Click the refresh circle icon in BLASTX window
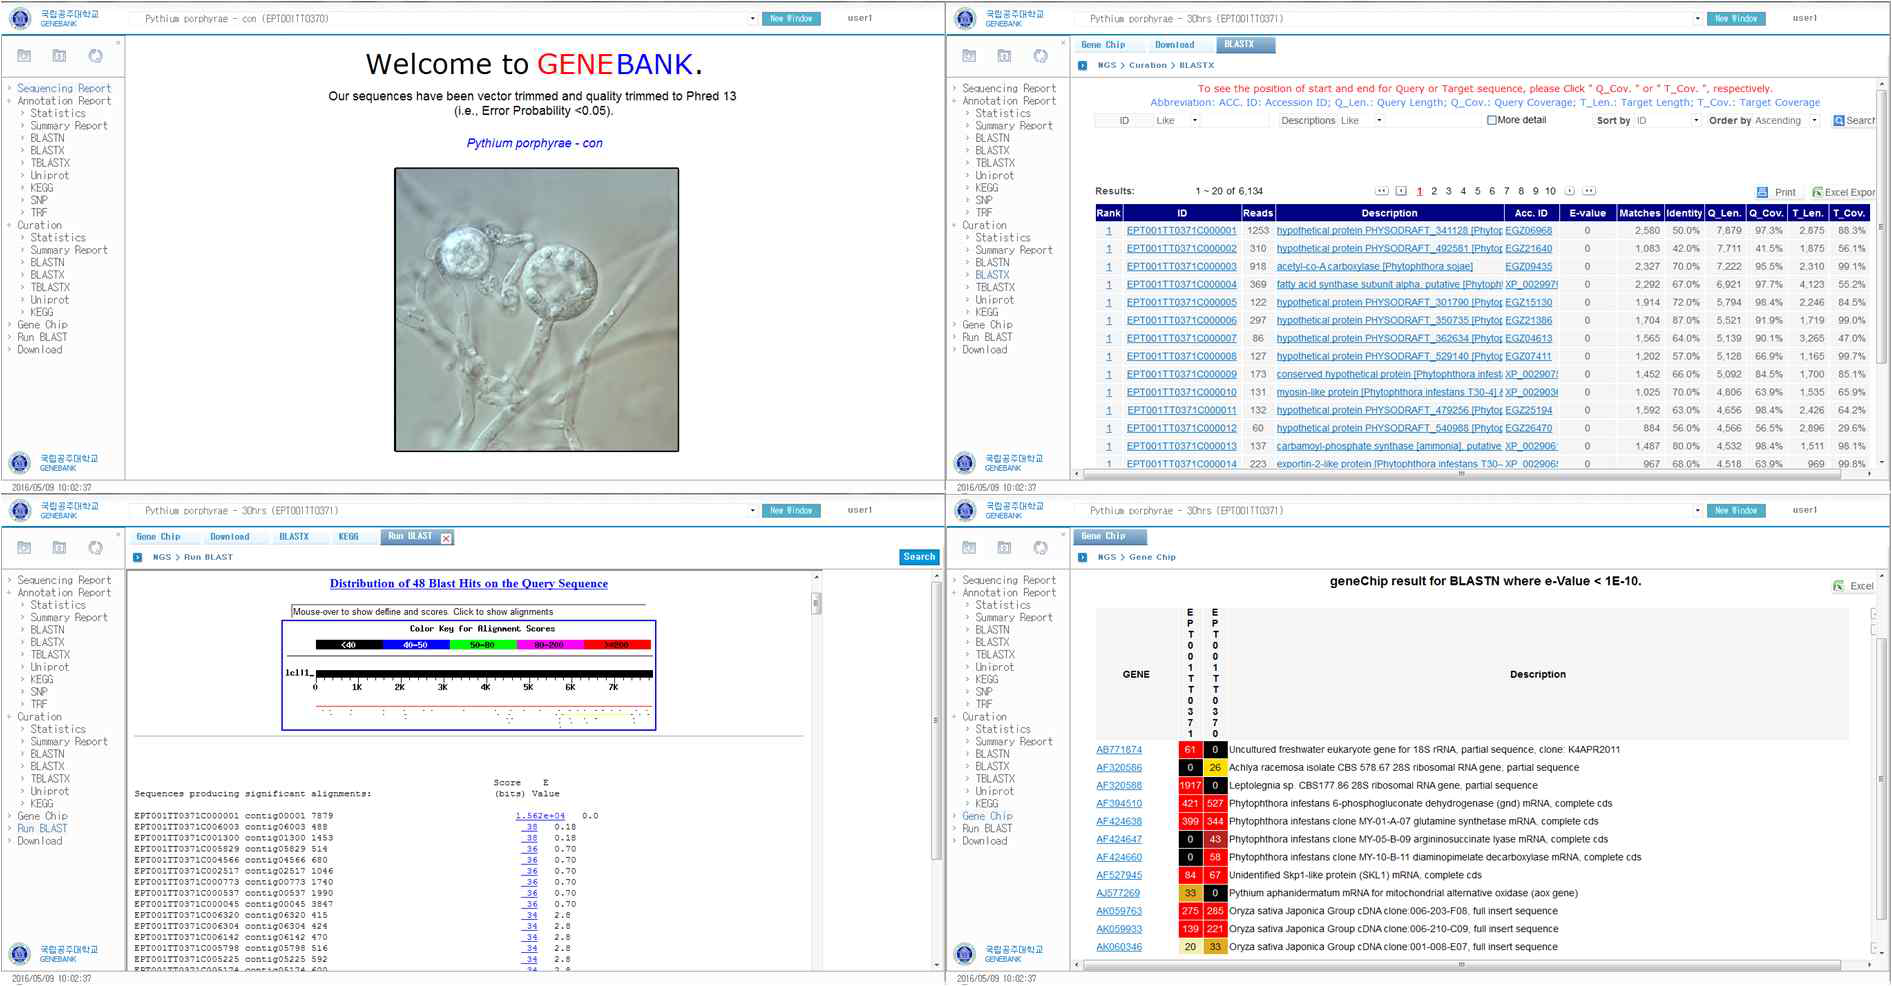Viewport: 1892px width, 986px height. (x=1040, y=56)
